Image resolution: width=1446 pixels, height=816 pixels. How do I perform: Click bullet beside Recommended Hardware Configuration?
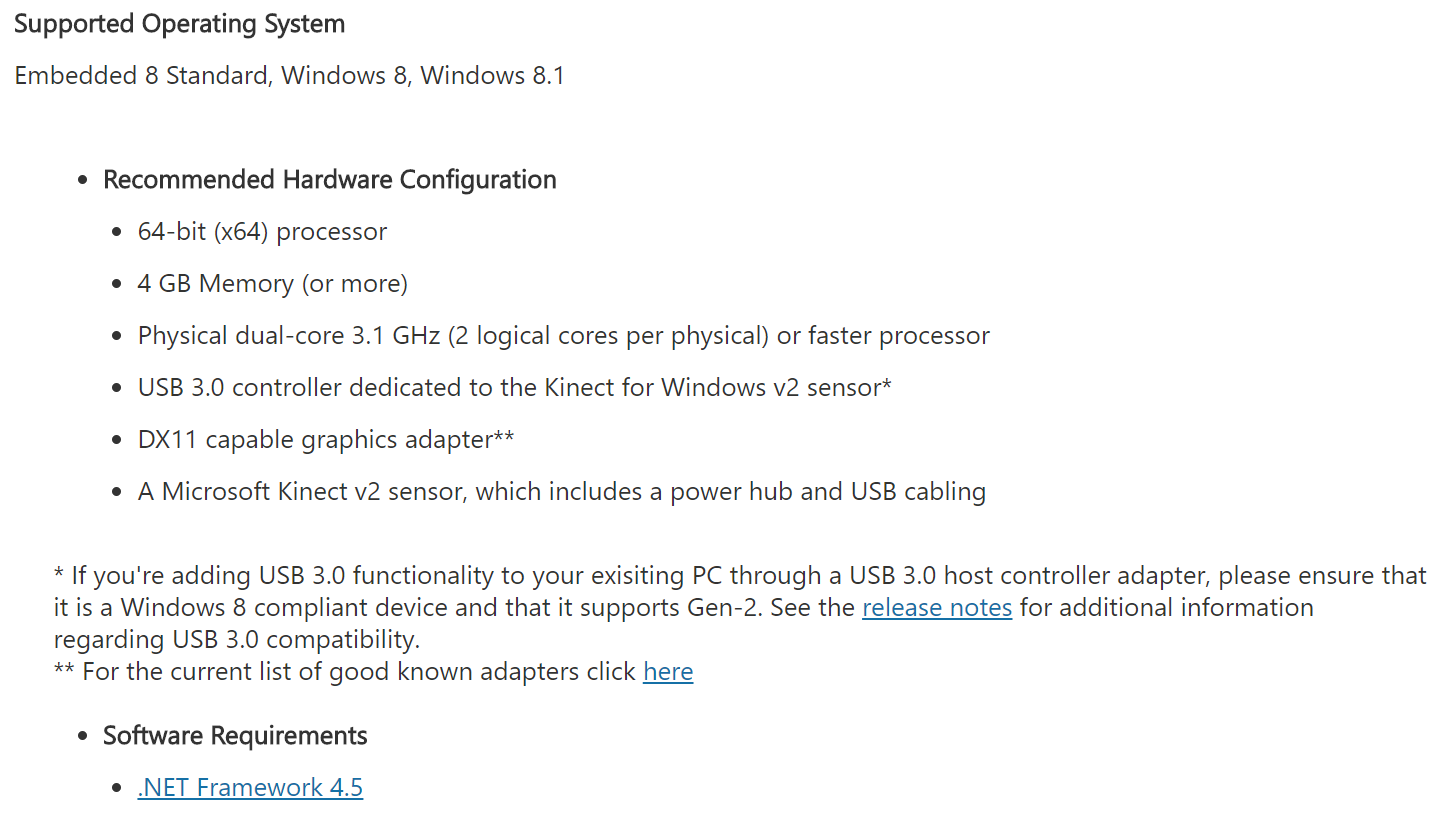pos(84,181)
